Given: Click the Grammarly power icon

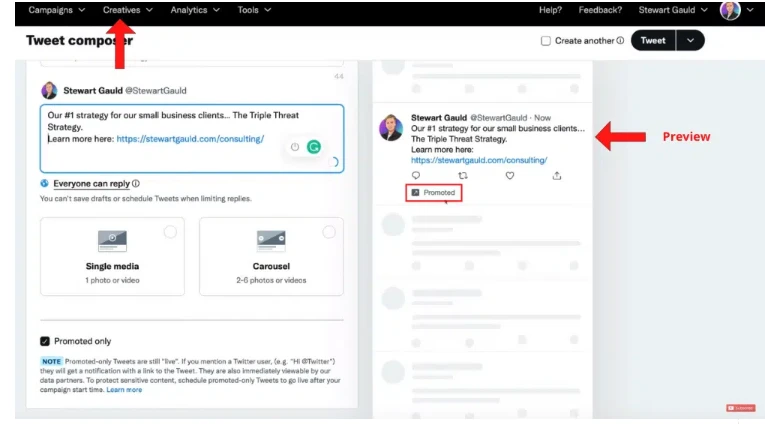Looking at the screenshot, I should tap(295, 147).
